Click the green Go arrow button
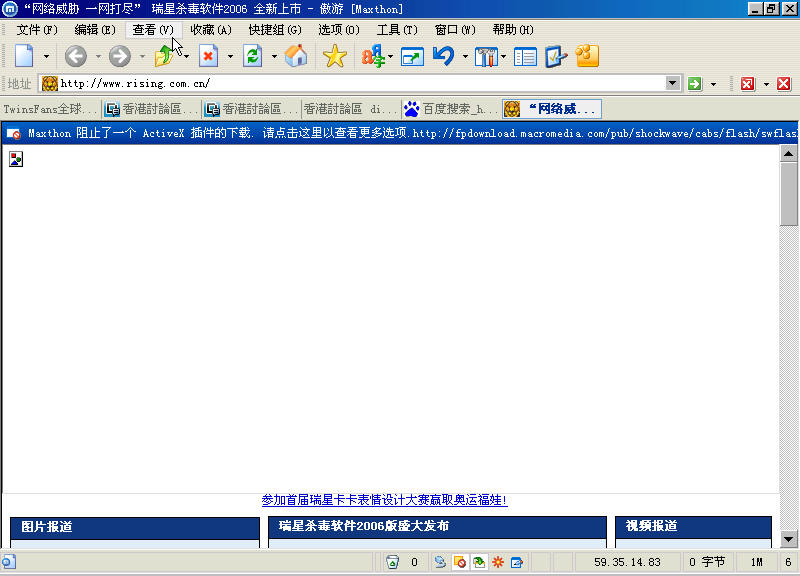 pos(694,84)
